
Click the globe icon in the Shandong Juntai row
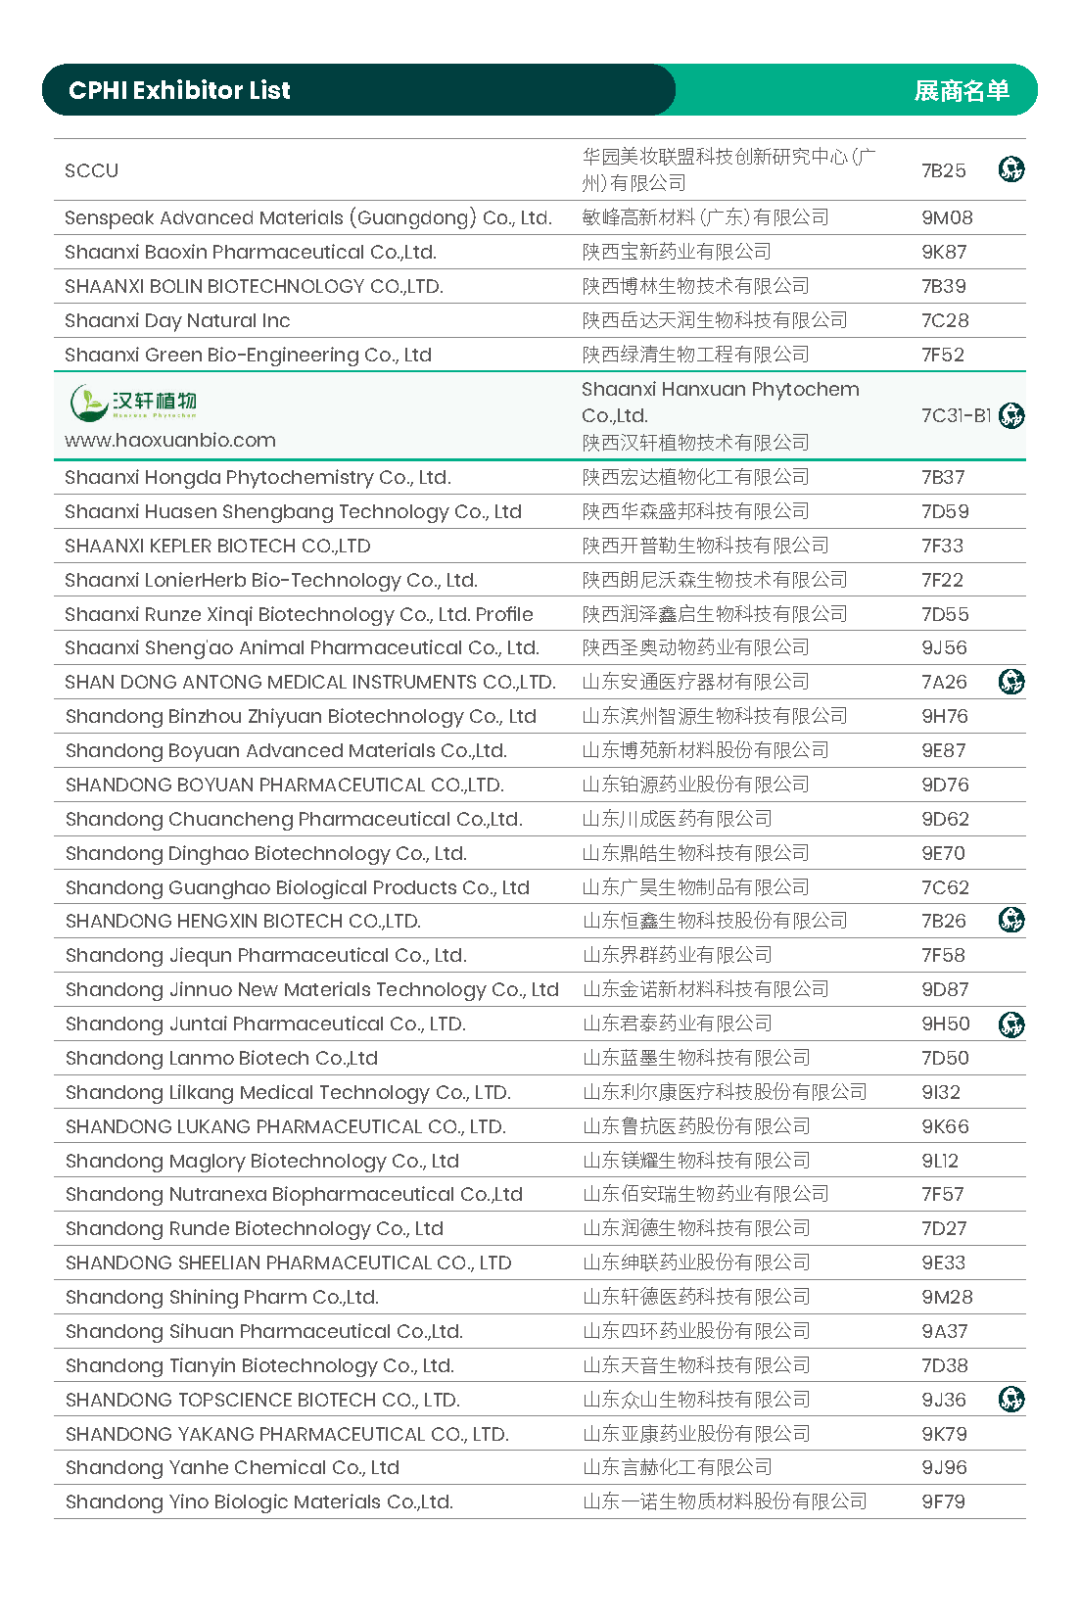[1011, 1024]
